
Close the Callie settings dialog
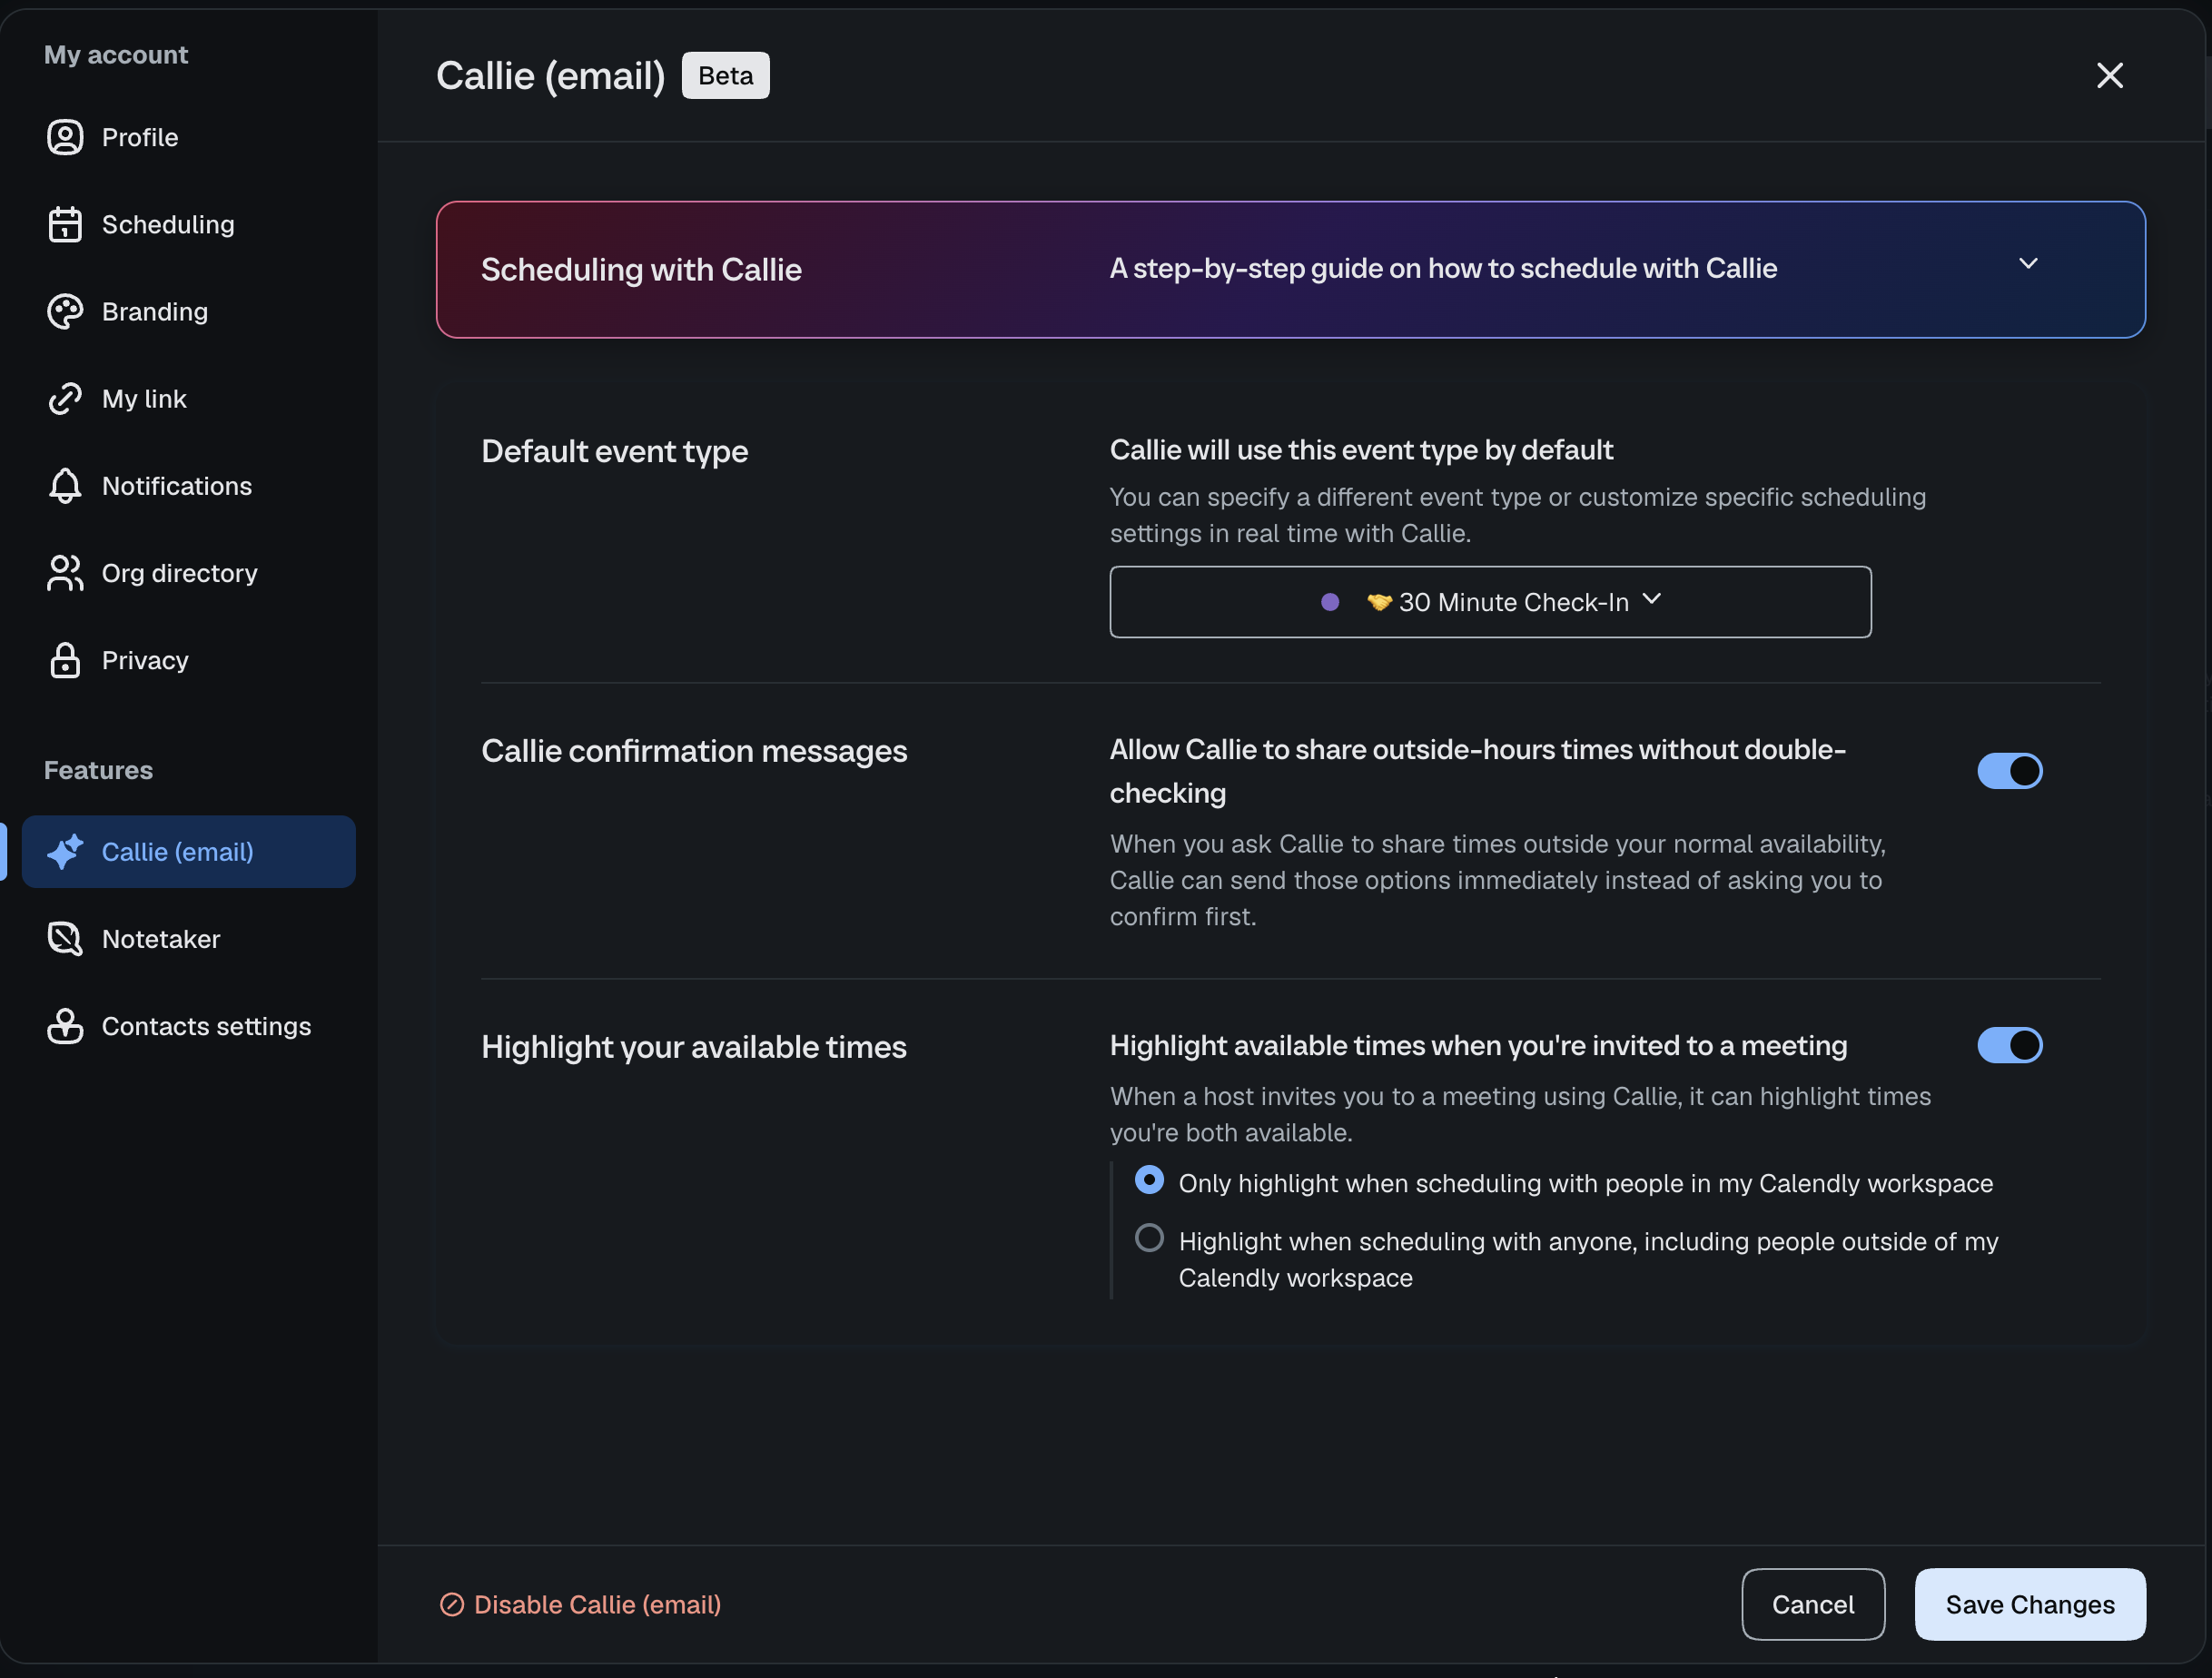(2110, 75)
